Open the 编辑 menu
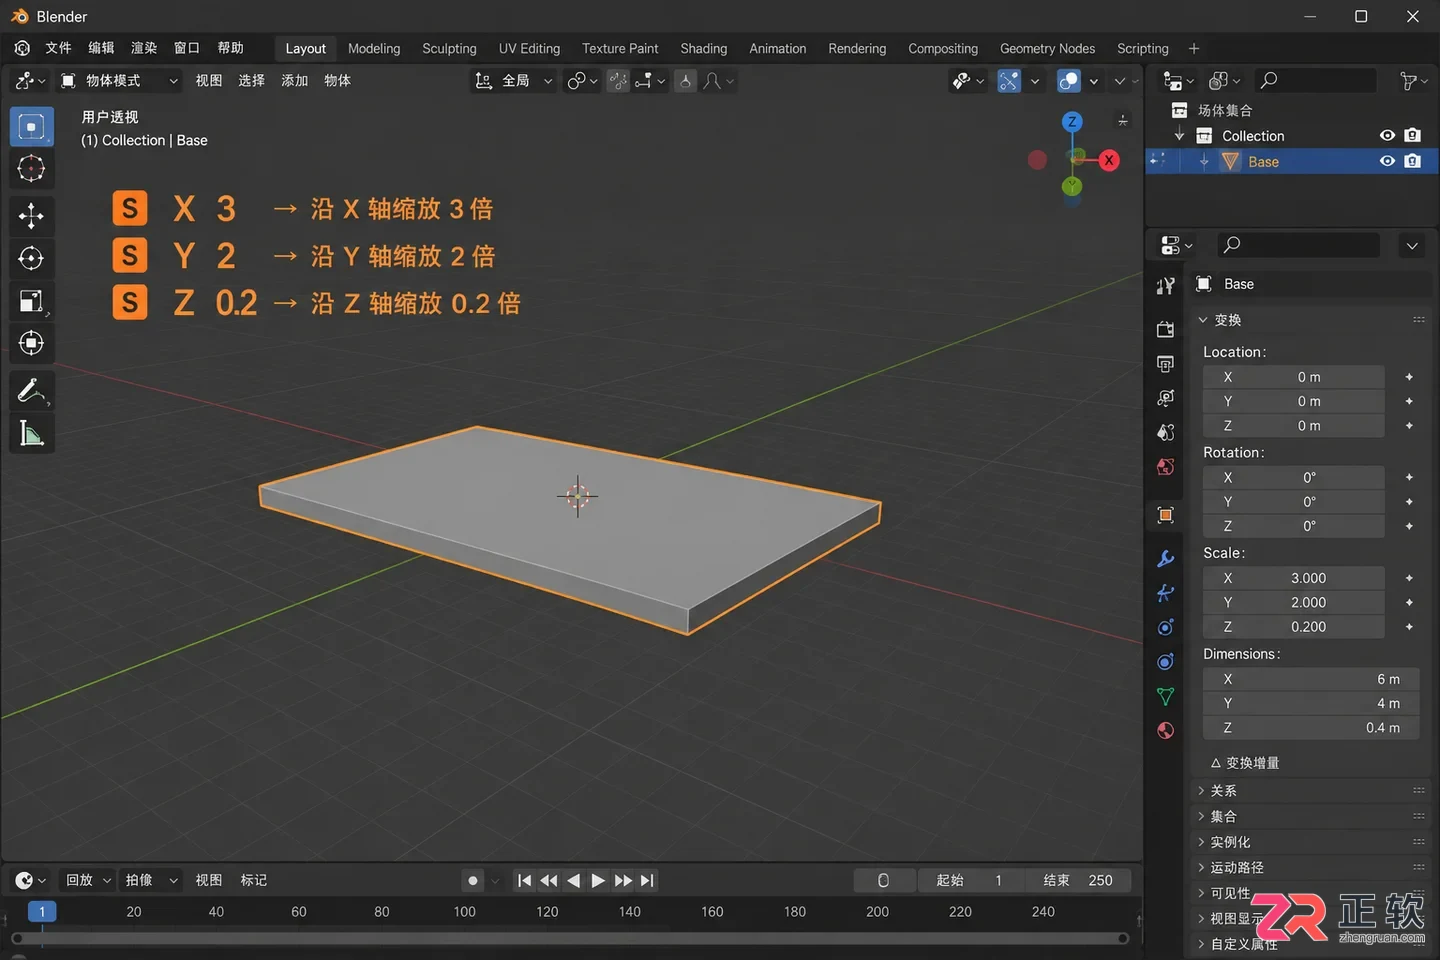 coord(101,48)
